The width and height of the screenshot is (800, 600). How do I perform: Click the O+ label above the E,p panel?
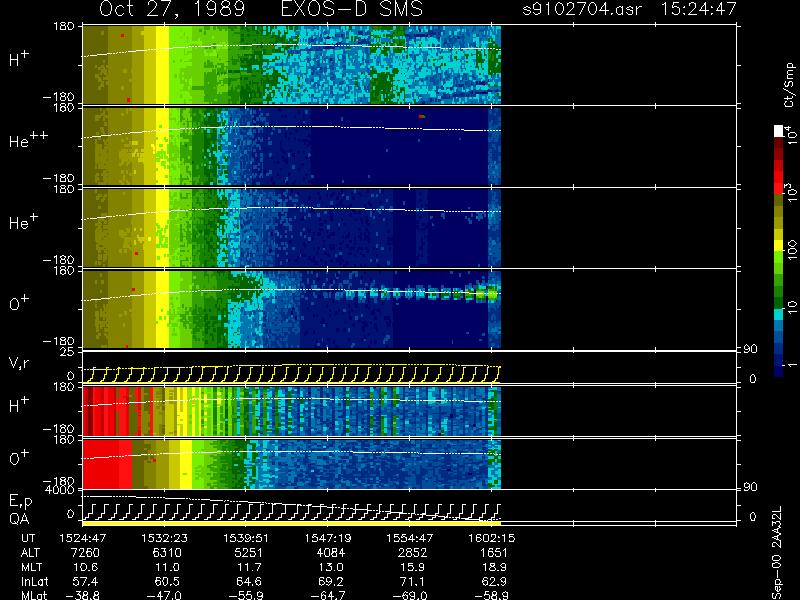coord(19,458)
